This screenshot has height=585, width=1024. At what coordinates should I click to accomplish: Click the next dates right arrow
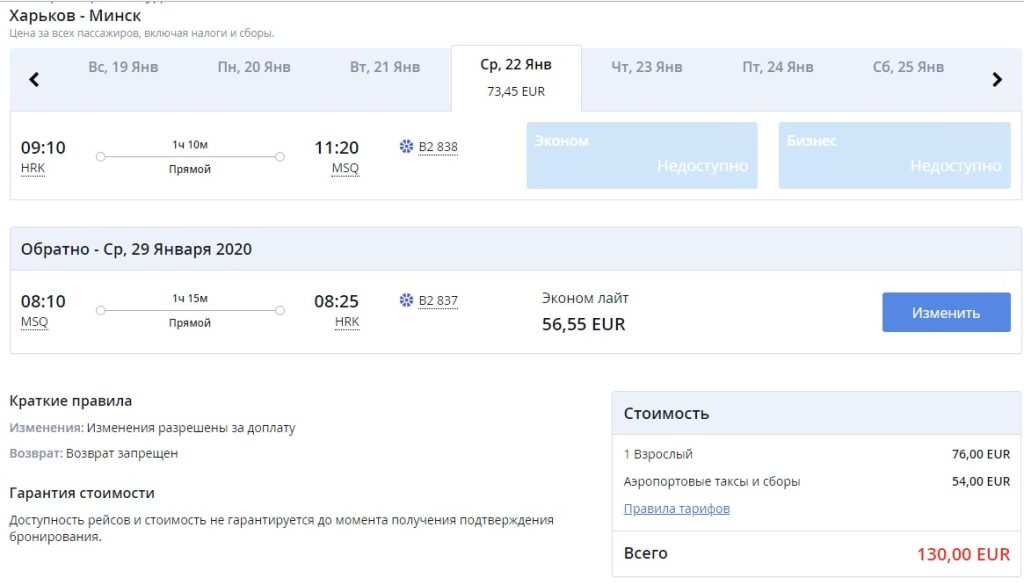(x=996, y=80)
